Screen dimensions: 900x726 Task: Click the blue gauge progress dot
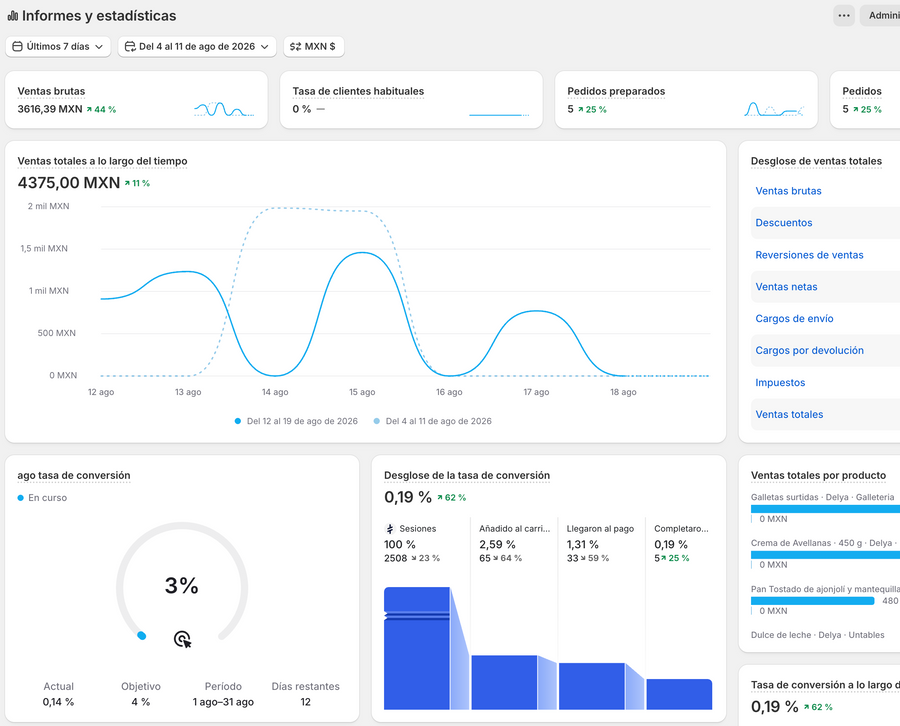[142, 635]
